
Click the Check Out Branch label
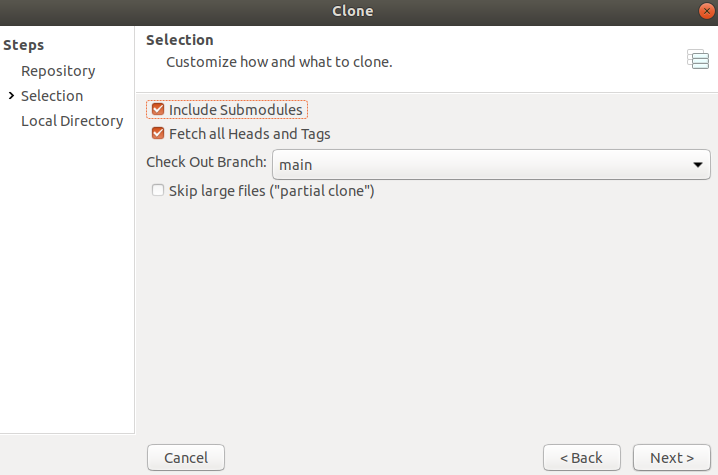(x=207, y=162)
